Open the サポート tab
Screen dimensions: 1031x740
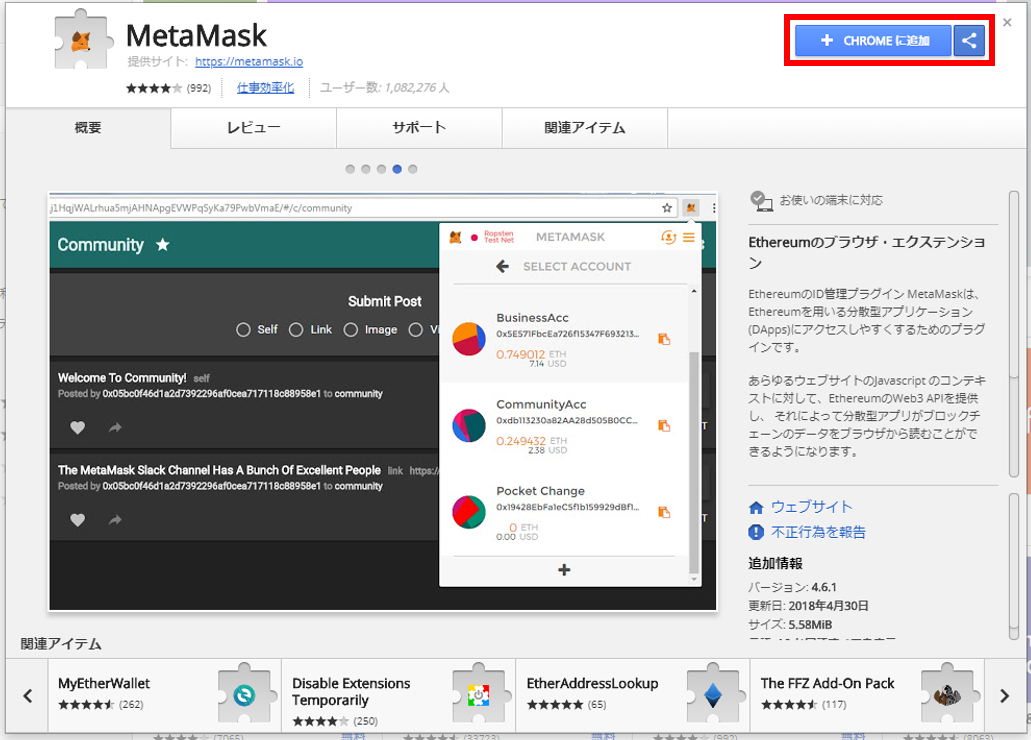tap(419, 128)
